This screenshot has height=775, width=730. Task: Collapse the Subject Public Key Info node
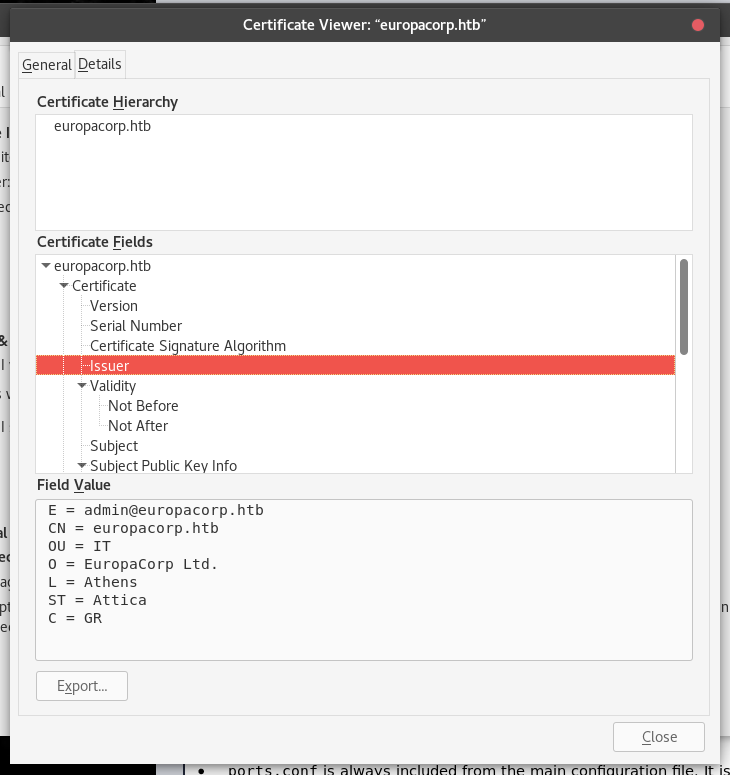(82, 466)
